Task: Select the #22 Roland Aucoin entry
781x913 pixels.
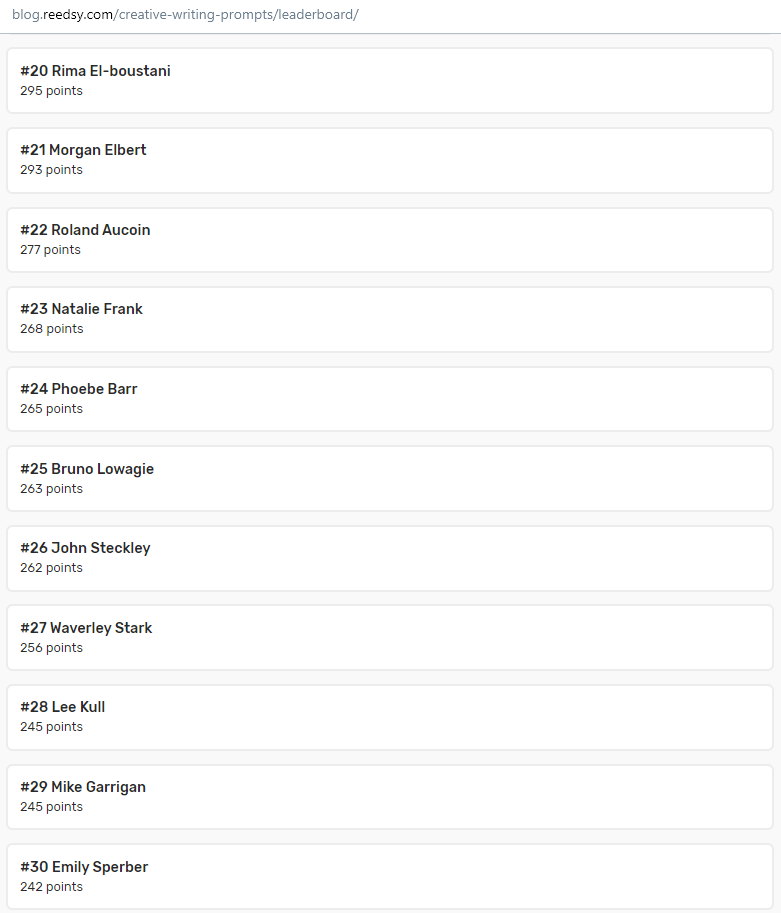Action: 390,240
